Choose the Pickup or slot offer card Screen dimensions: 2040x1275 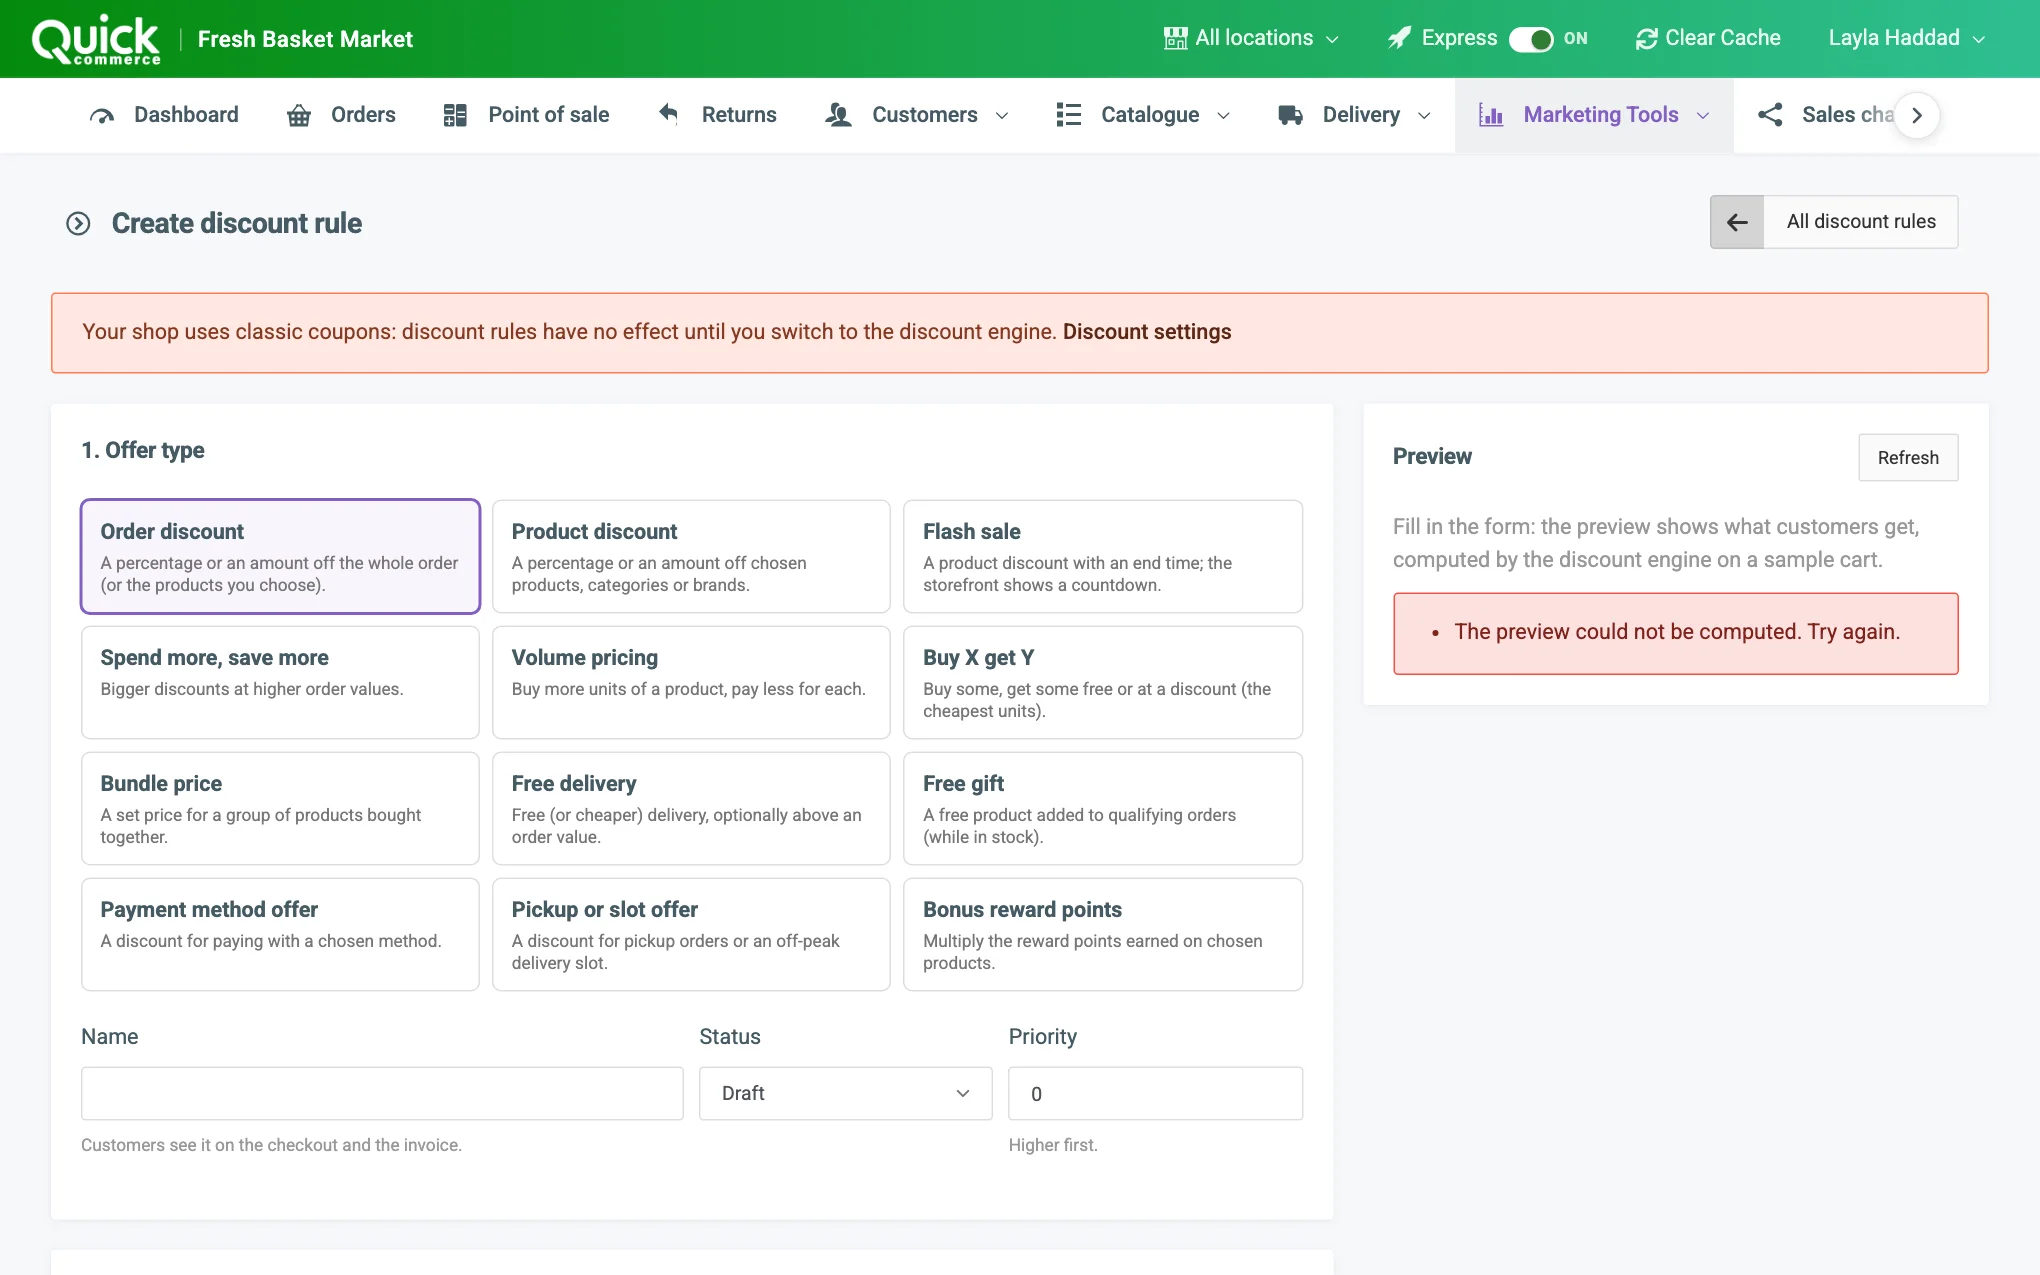pos(691,934)
